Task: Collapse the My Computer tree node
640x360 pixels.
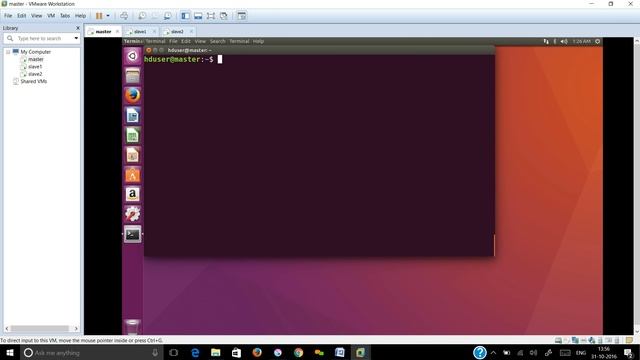Action: (8, 52)
